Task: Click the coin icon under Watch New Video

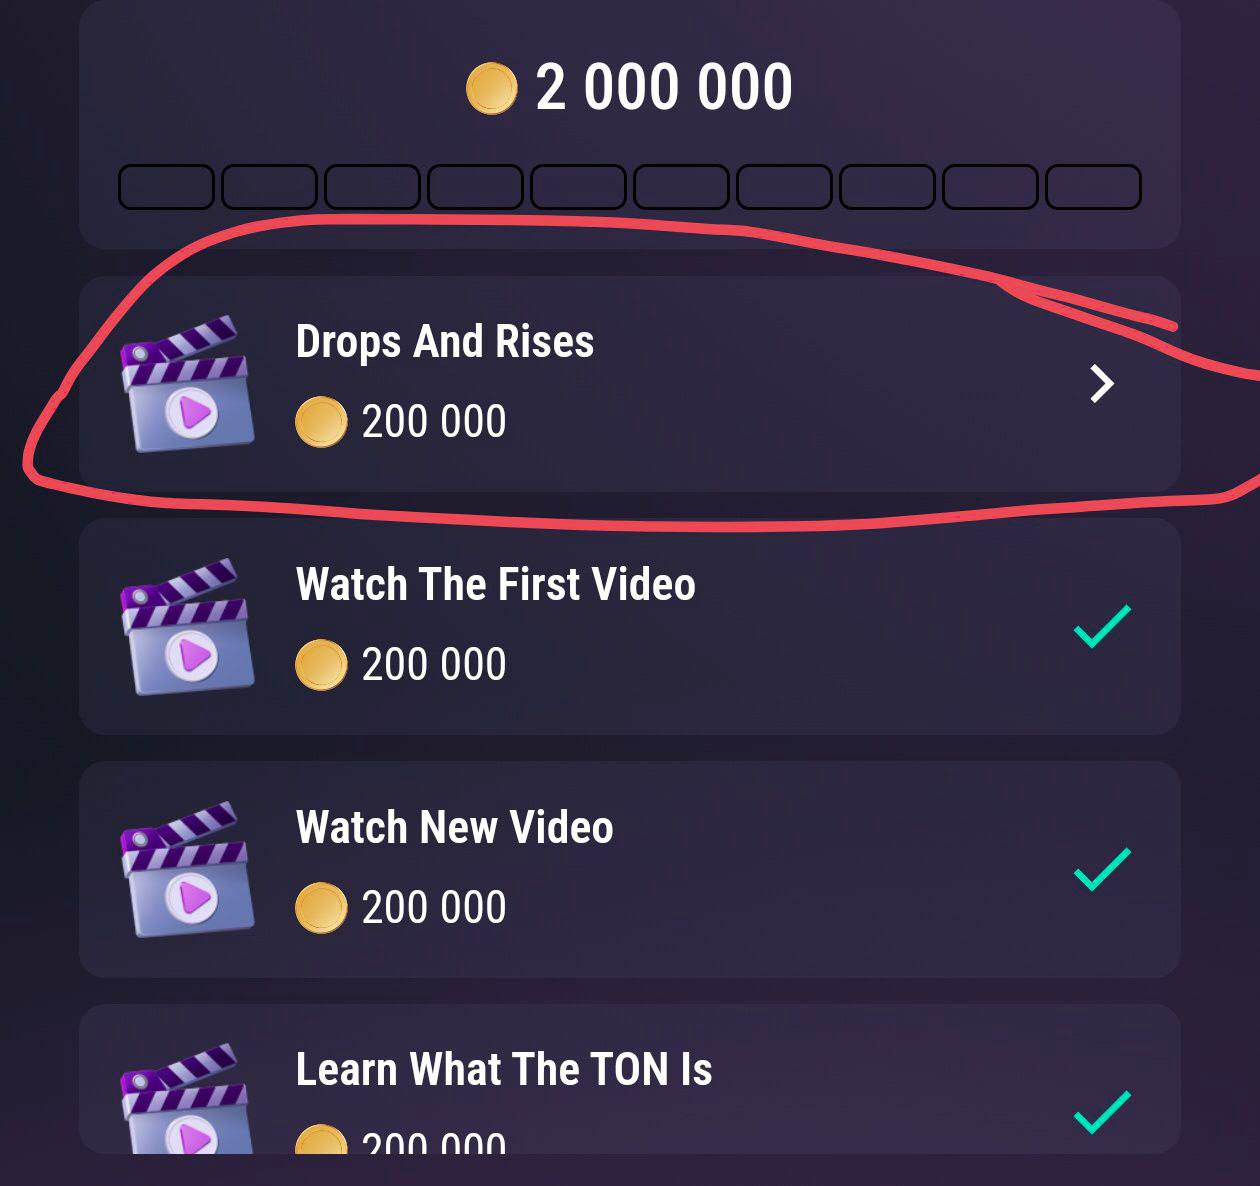Action: [321, 908]
